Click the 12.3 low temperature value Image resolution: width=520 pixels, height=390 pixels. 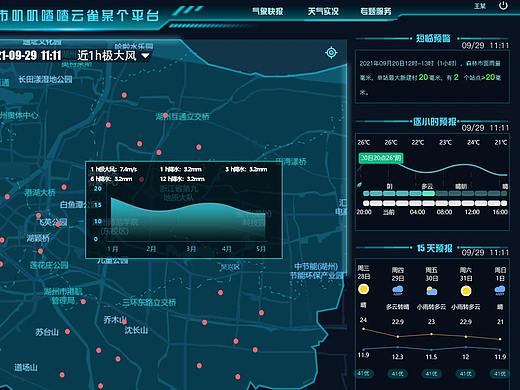point(397,357)
